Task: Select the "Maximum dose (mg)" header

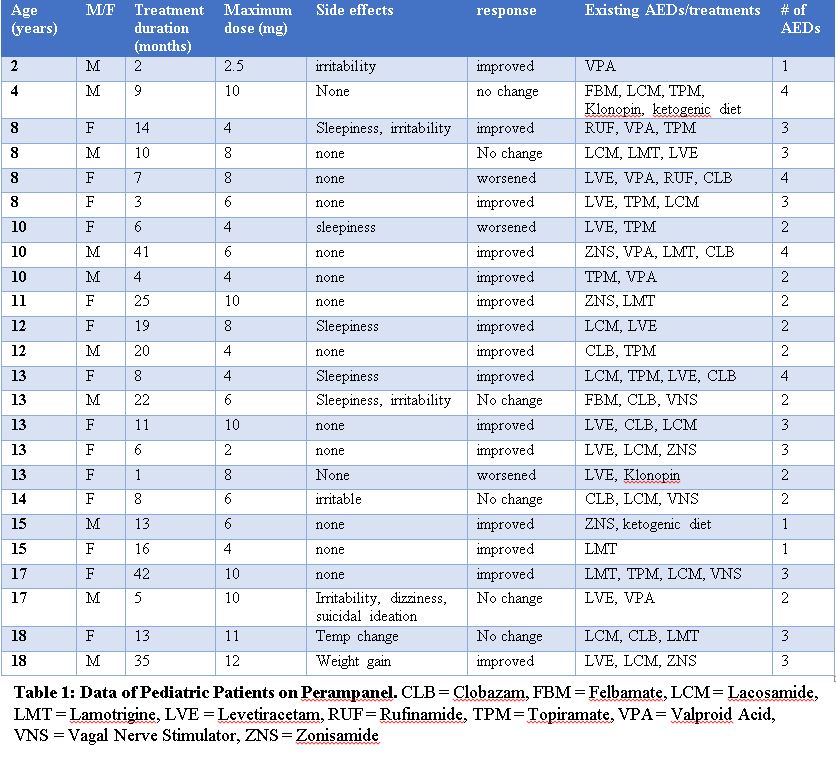Action: point(258,19)
